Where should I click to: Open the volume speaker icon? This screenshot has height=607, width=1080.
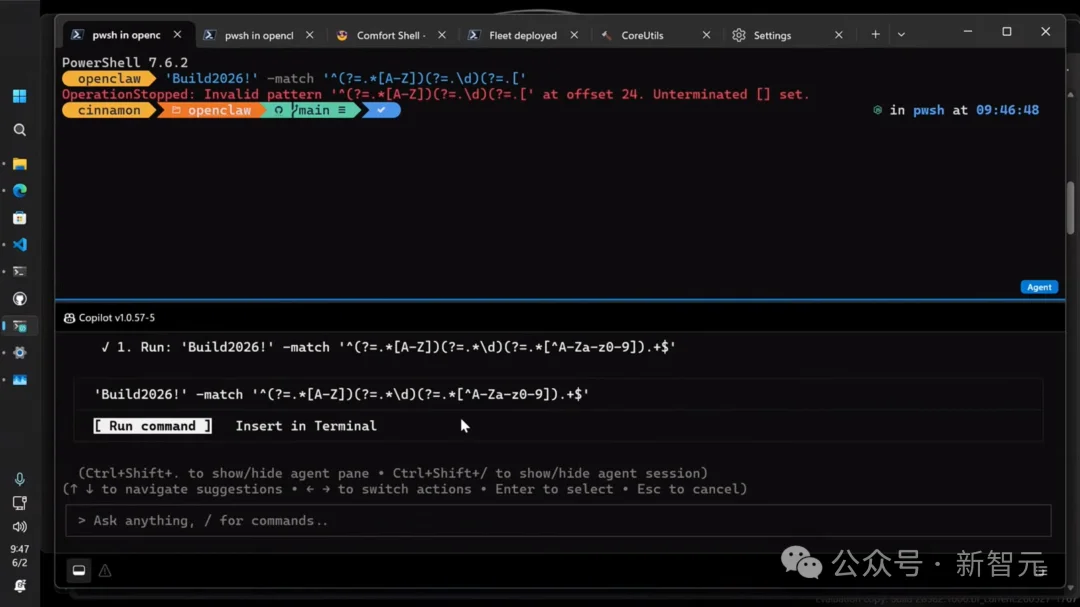pos(19,526)
